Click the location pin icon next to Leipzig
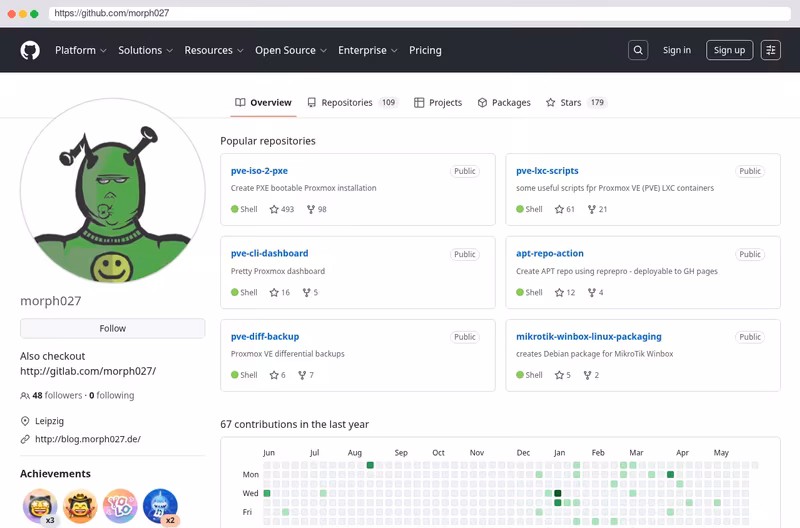 pos(25,421)
